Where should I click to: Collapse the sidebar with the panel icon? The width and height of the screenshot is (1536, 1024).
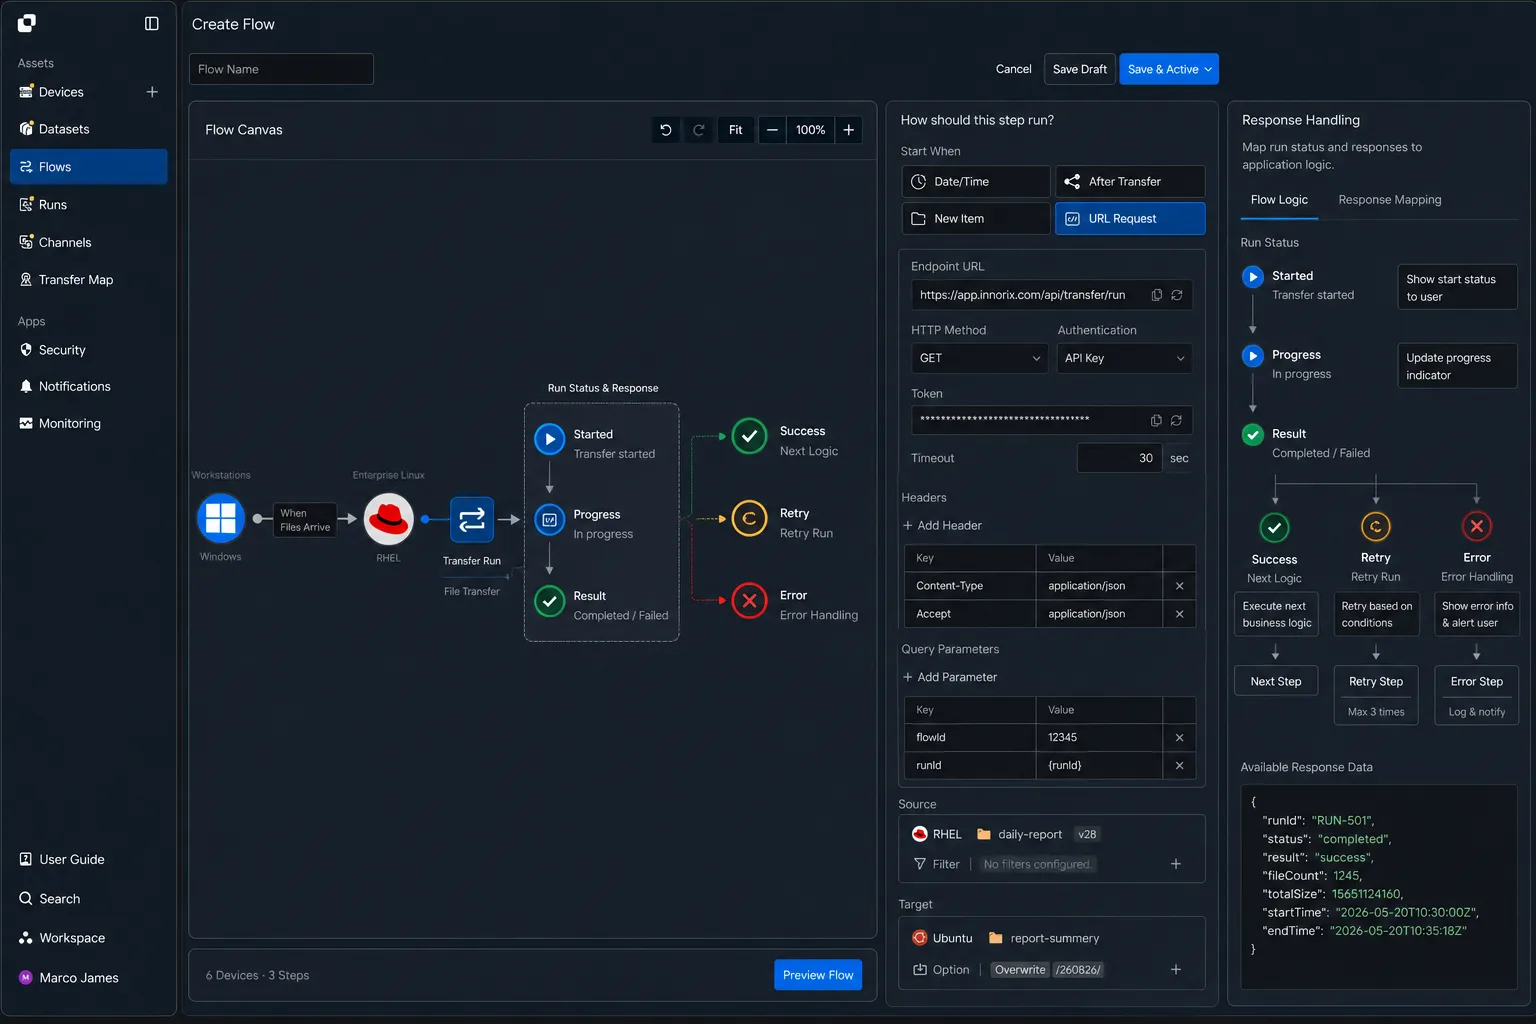point(151,23)
